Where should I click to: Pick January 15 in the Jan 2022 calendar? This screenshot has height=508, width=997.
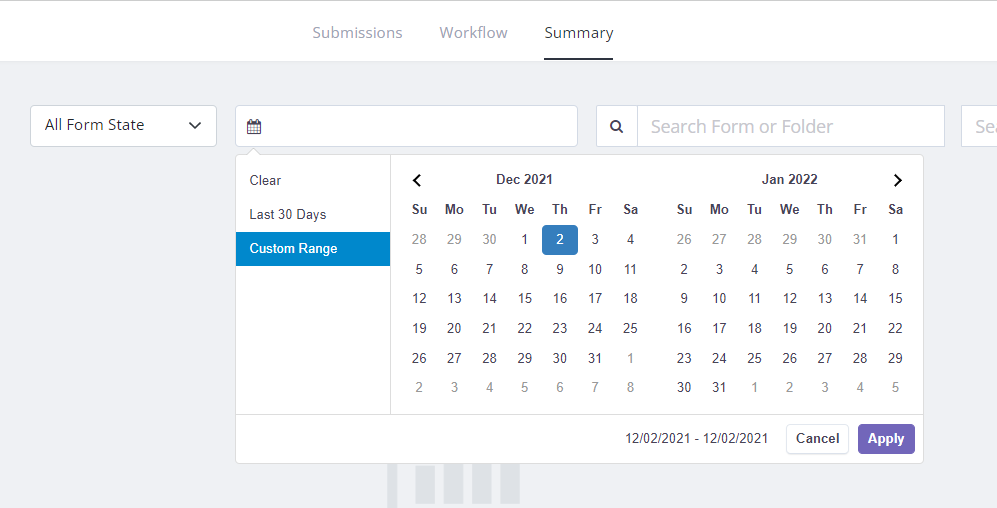click(895, 298)
